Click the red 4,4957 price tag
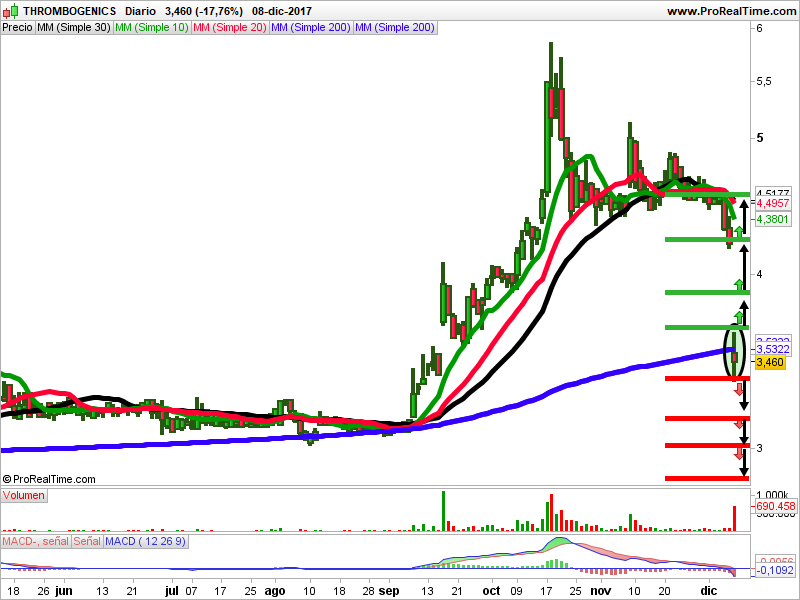The height and width of the screenshot is (600, 800). click(772, 203)
